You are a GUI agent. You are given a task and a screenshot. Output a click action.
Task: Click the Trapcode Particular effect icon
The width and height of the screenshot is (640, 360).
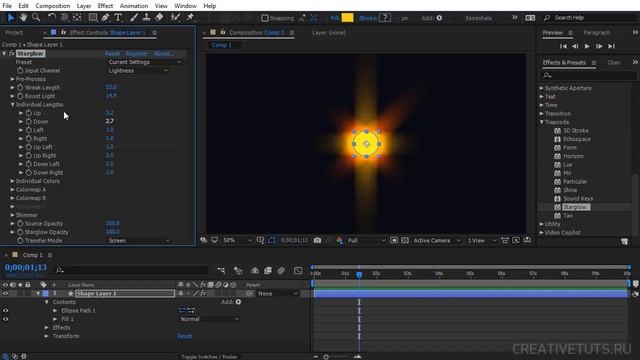click(x=557, y=182)
